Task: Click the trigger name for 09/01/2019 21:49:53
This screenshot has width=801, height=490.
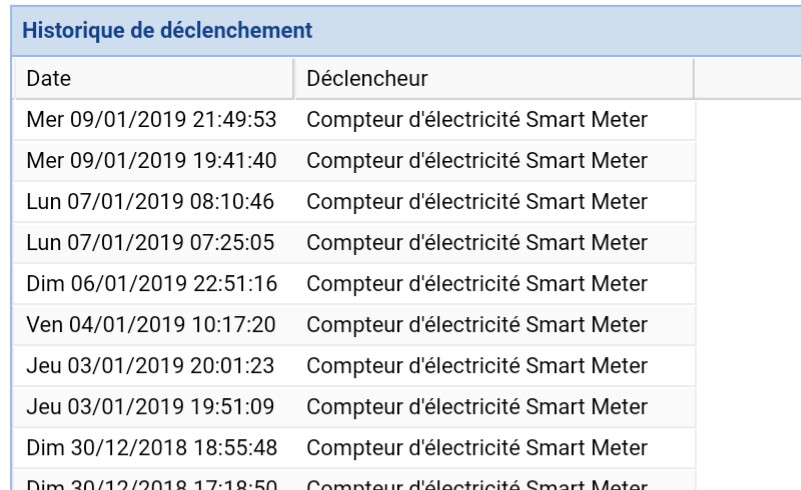Action: pos(477,121)
